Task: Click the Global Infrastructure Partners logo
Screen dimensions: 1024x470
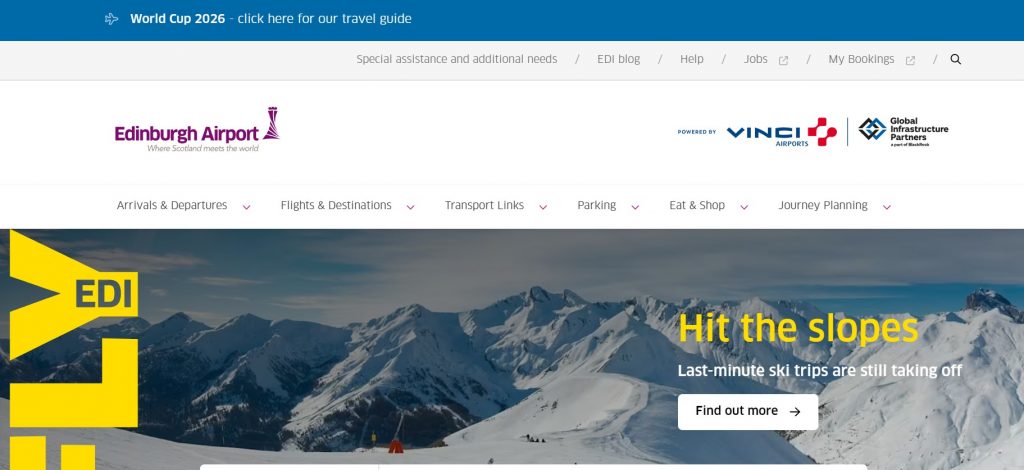Action: [903, 132]
